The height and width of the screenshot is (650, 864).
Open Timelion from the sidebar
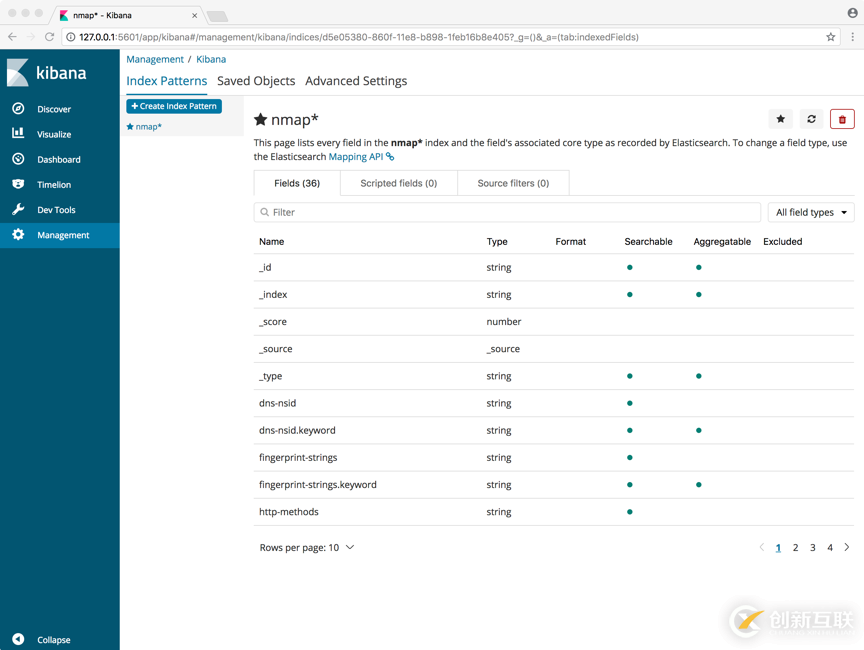[54, 185]
